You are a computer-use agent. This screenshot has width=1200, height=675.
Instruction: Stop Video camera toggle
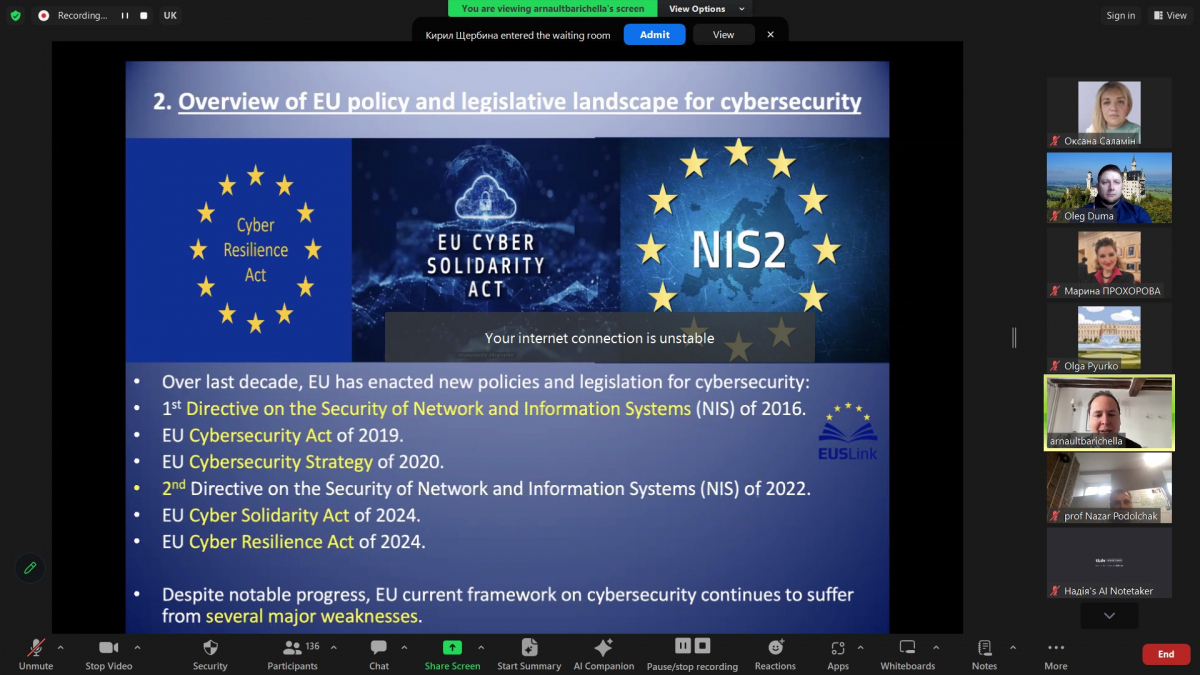tap(108, 654)
